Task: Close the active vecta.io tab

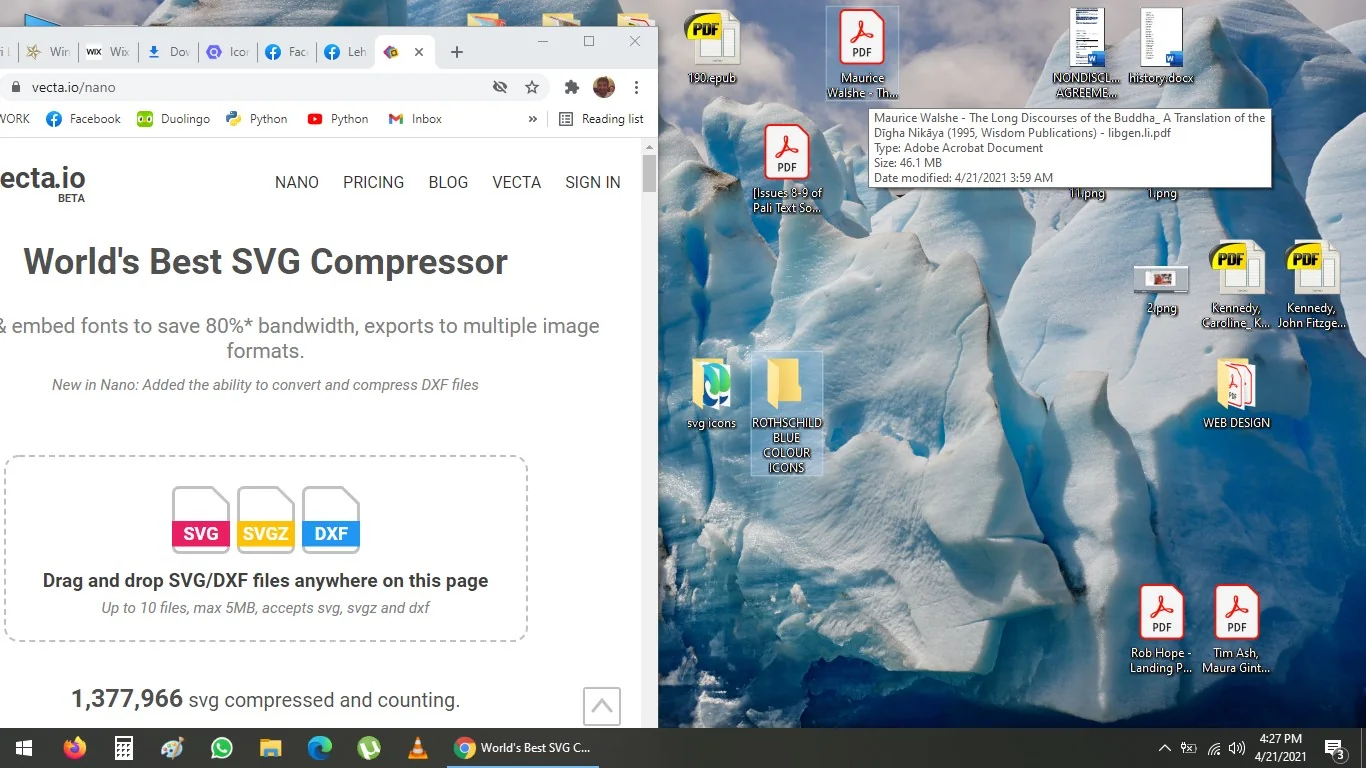Action: [419, 52]
